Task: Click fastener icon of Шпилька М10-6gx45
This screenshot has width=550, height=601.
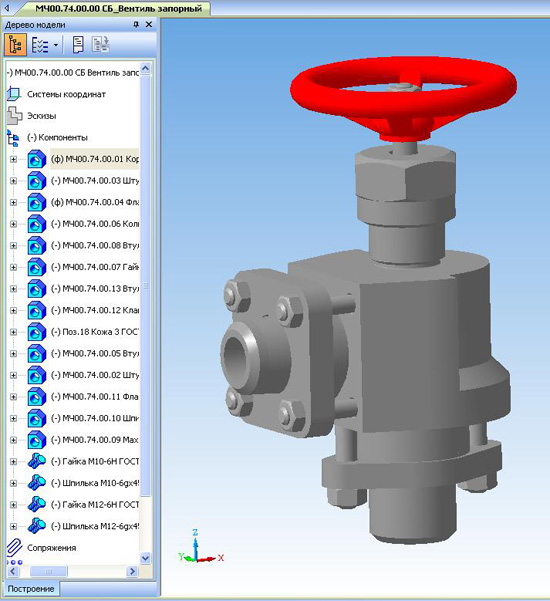Action: click(37, 483)
